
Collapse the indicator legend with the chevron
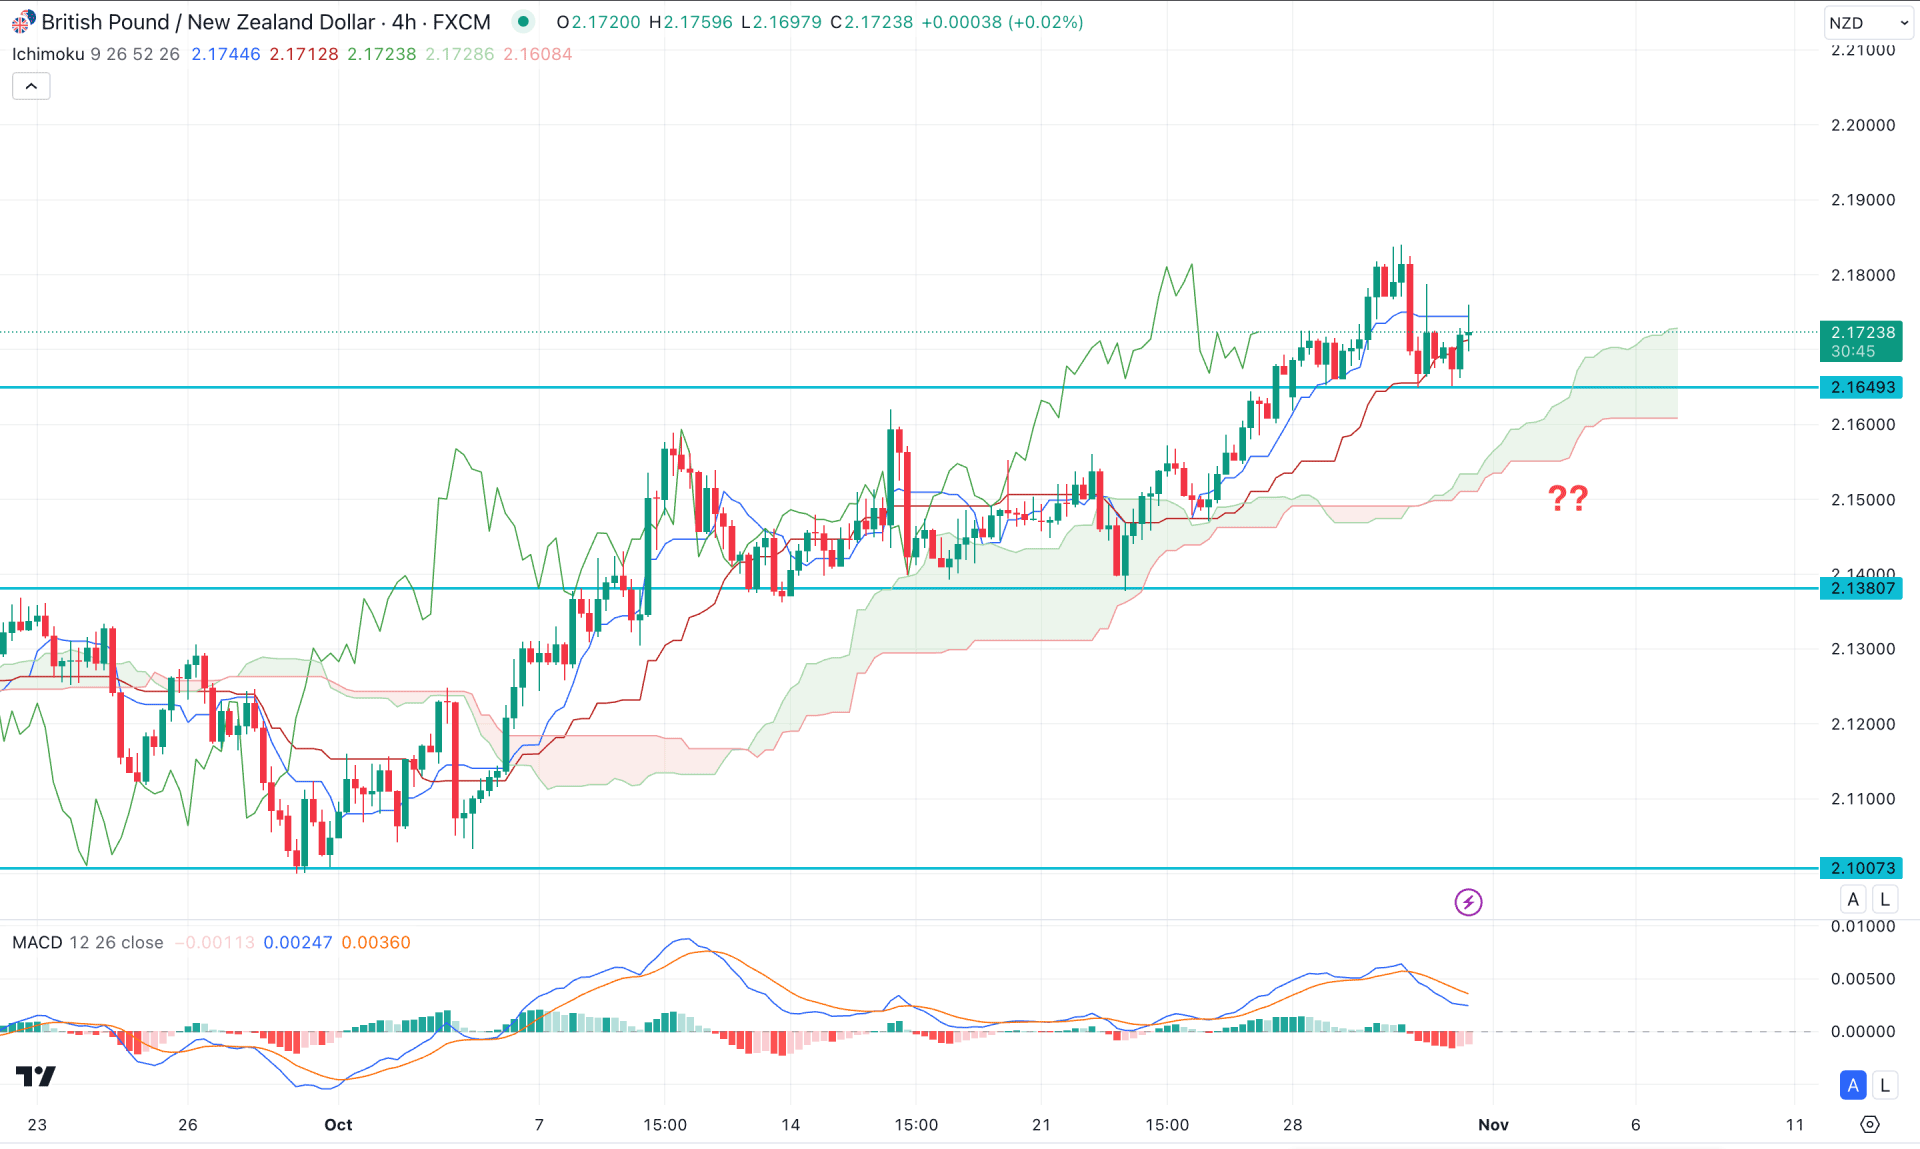click(x=31, y=87)
